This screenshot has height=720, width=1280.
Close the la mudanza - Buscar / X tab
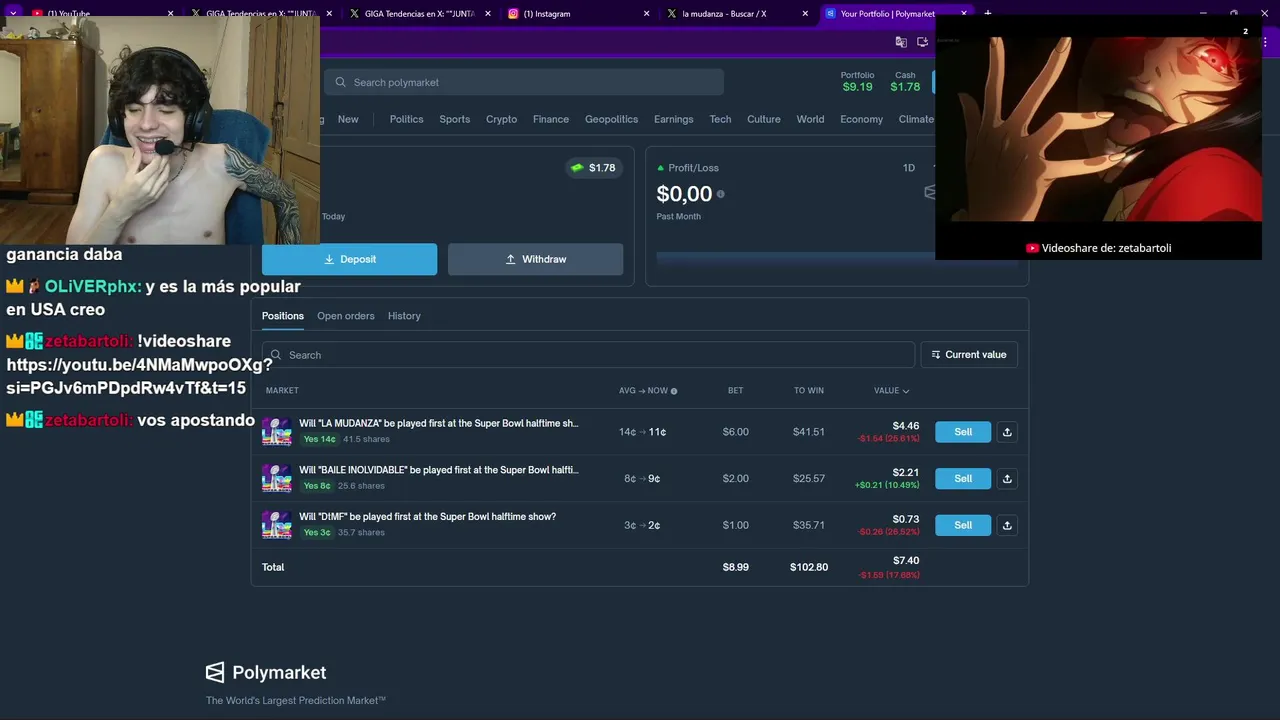click(x=805, y=14)
